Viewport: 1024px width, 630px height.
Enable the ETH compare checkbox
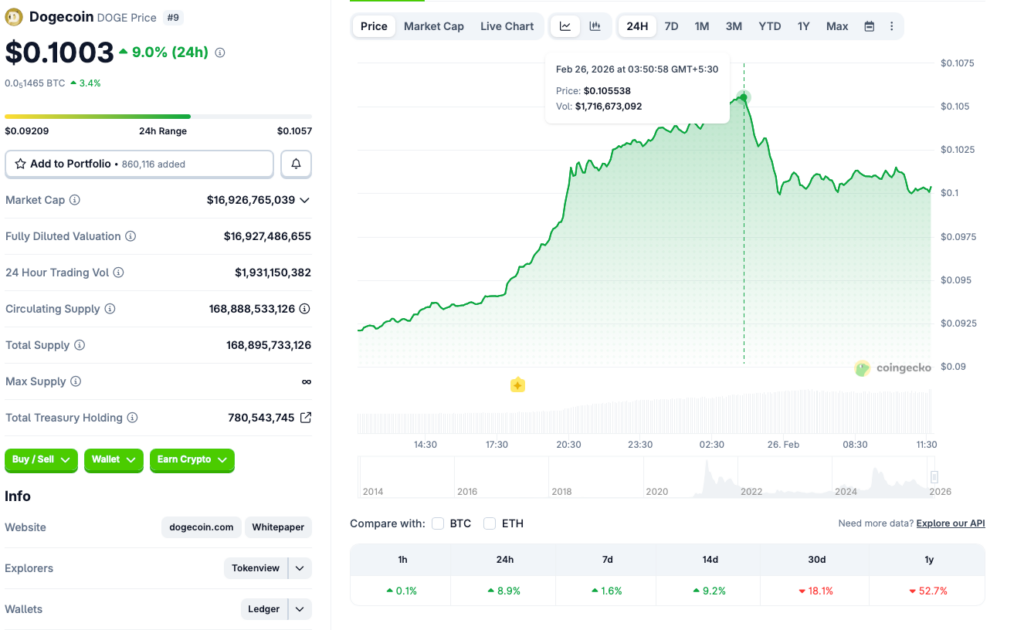click(489, 523)
